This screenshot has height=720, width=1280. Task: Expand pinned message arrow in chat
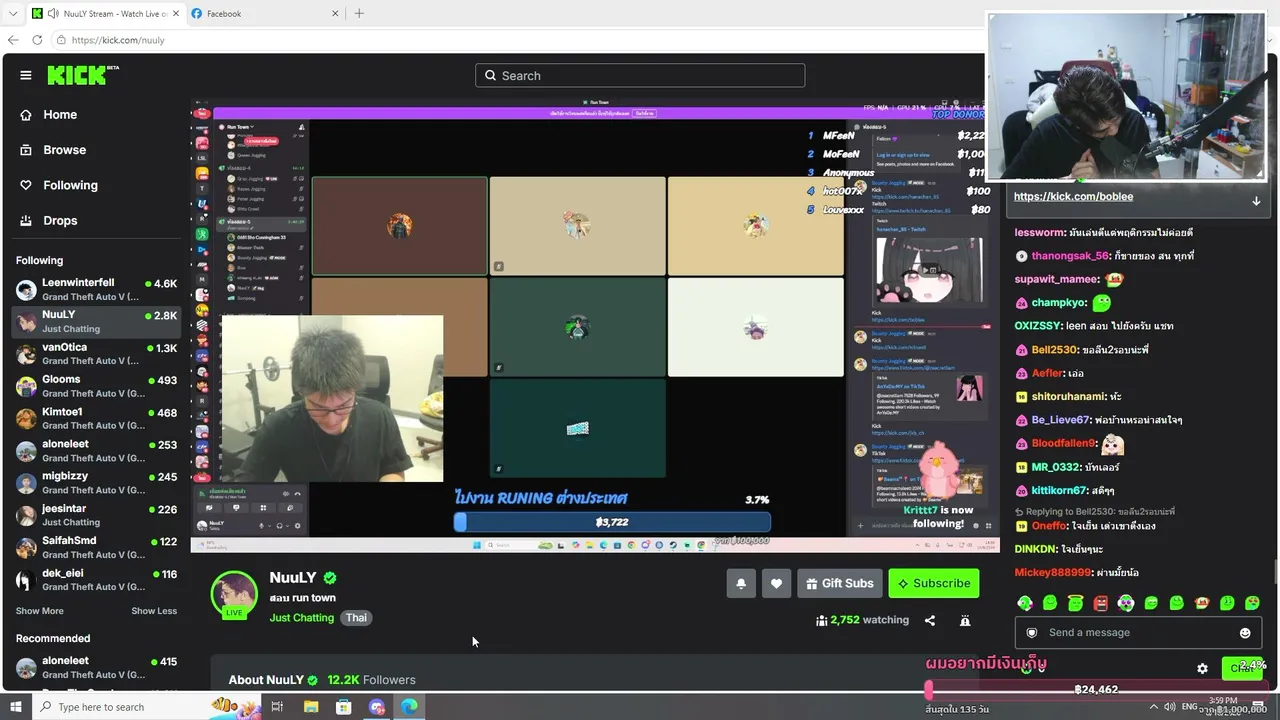[x=1256, y=200]
